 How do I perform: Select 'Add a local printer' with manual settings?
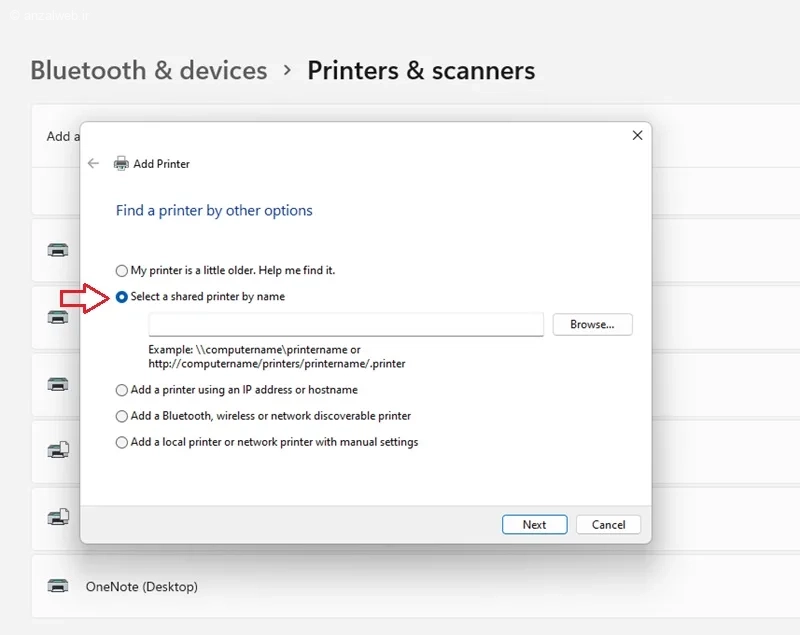tap(121, 442)
